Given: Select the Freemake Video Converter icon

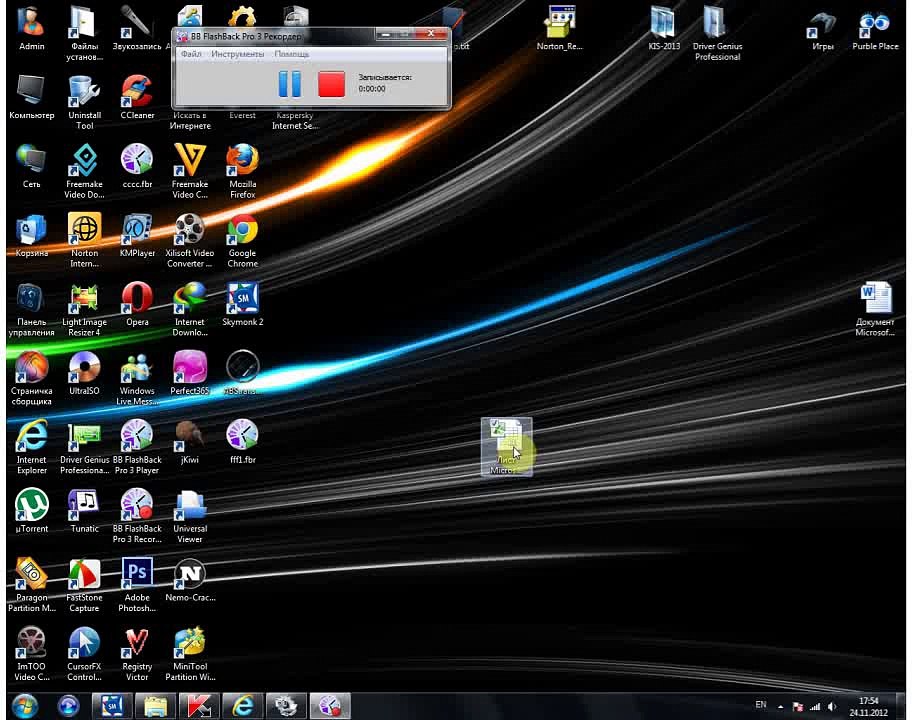Looking at the screenshot, I should (x=190, y=171).
